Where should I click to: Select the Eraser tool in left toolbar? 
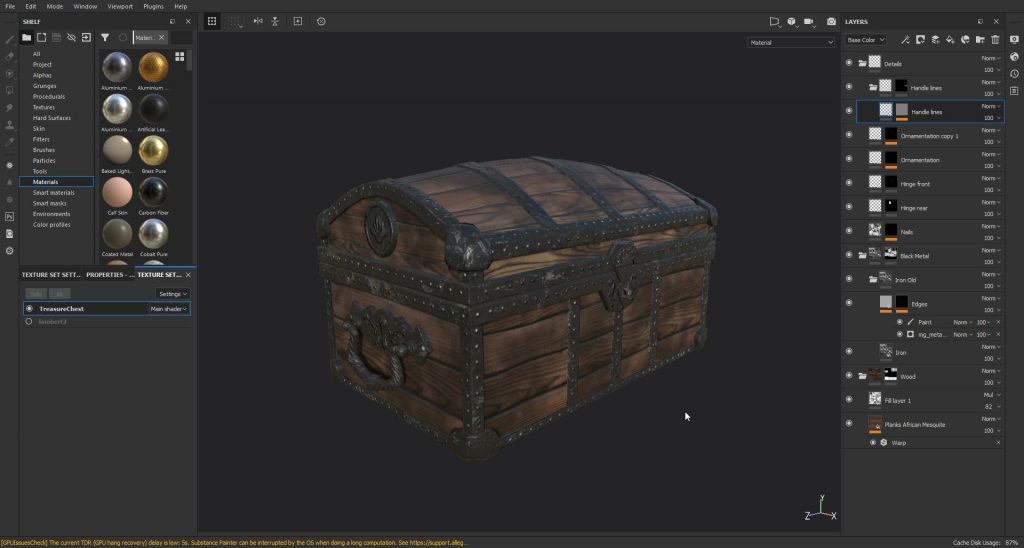tap(9, 57)
